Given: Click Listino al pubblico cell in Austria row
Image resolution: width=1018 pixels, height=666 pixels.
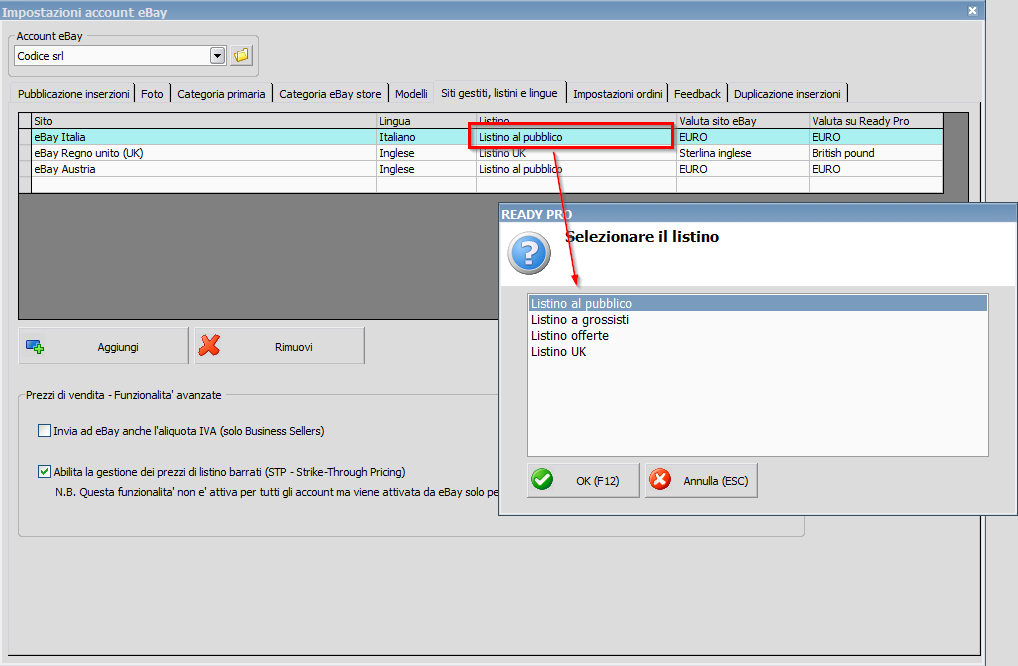Looking at the screenshot, I should click(x=576, y=169).
